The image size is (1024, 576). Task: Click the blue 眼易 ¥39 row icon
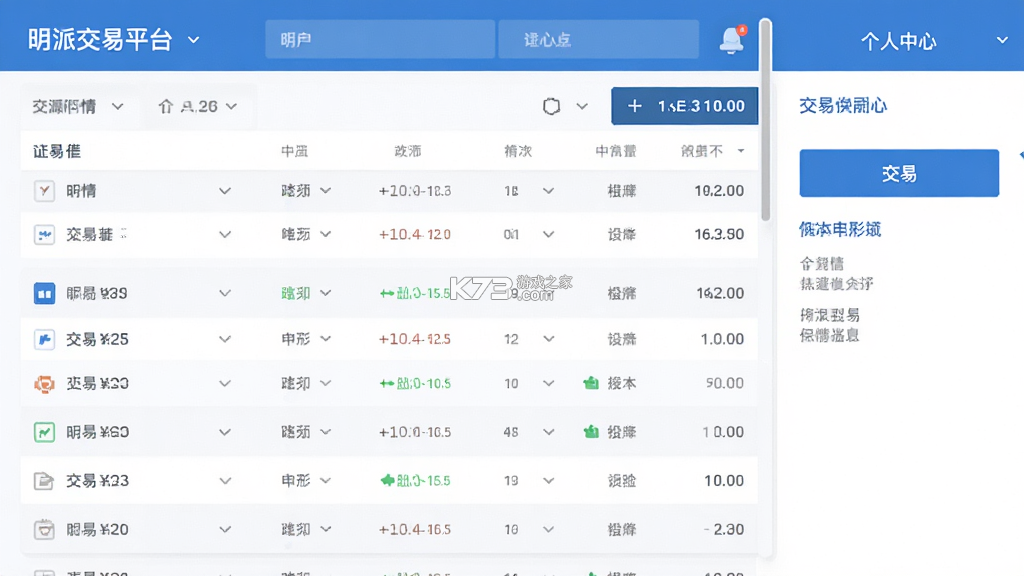tap(44, 293)
